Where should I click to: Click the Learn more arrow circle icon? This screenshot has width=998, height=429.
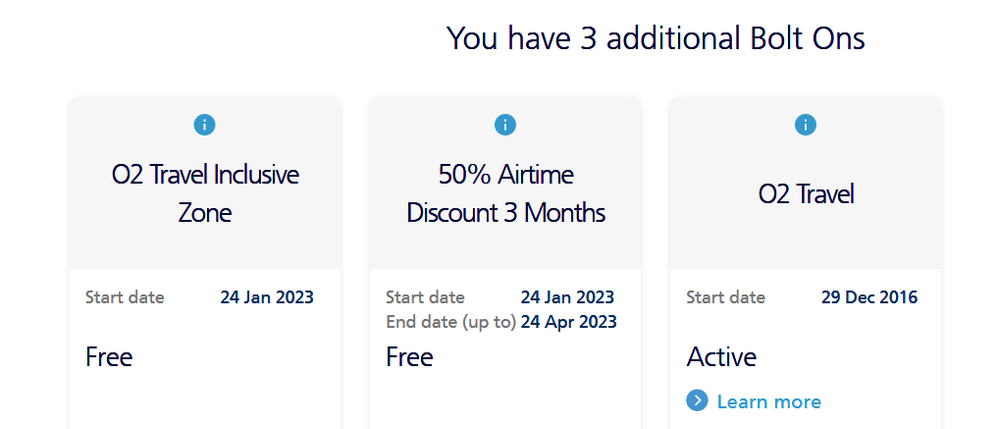tap(697, 400)
